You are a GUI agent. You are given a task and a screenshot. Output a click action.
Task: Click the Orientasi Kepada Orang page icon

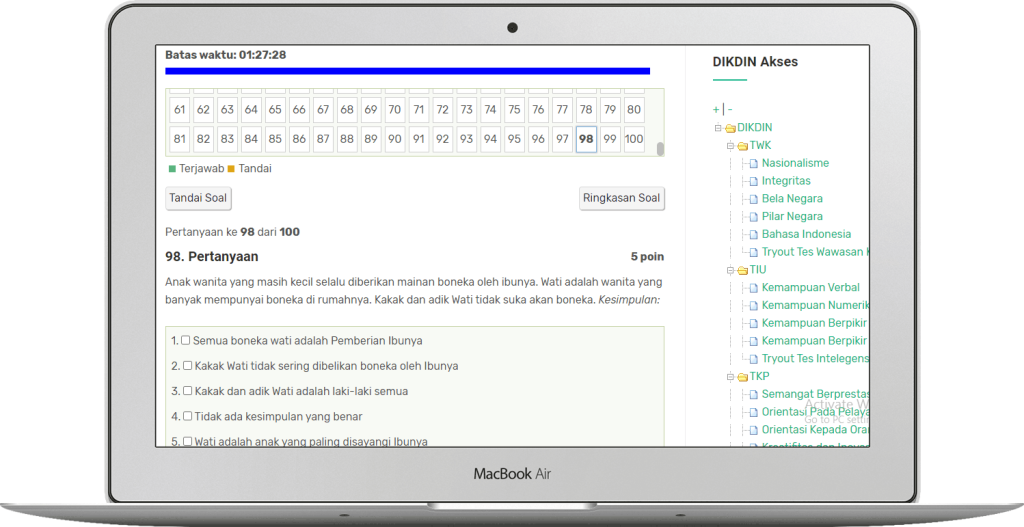[754, 430]
